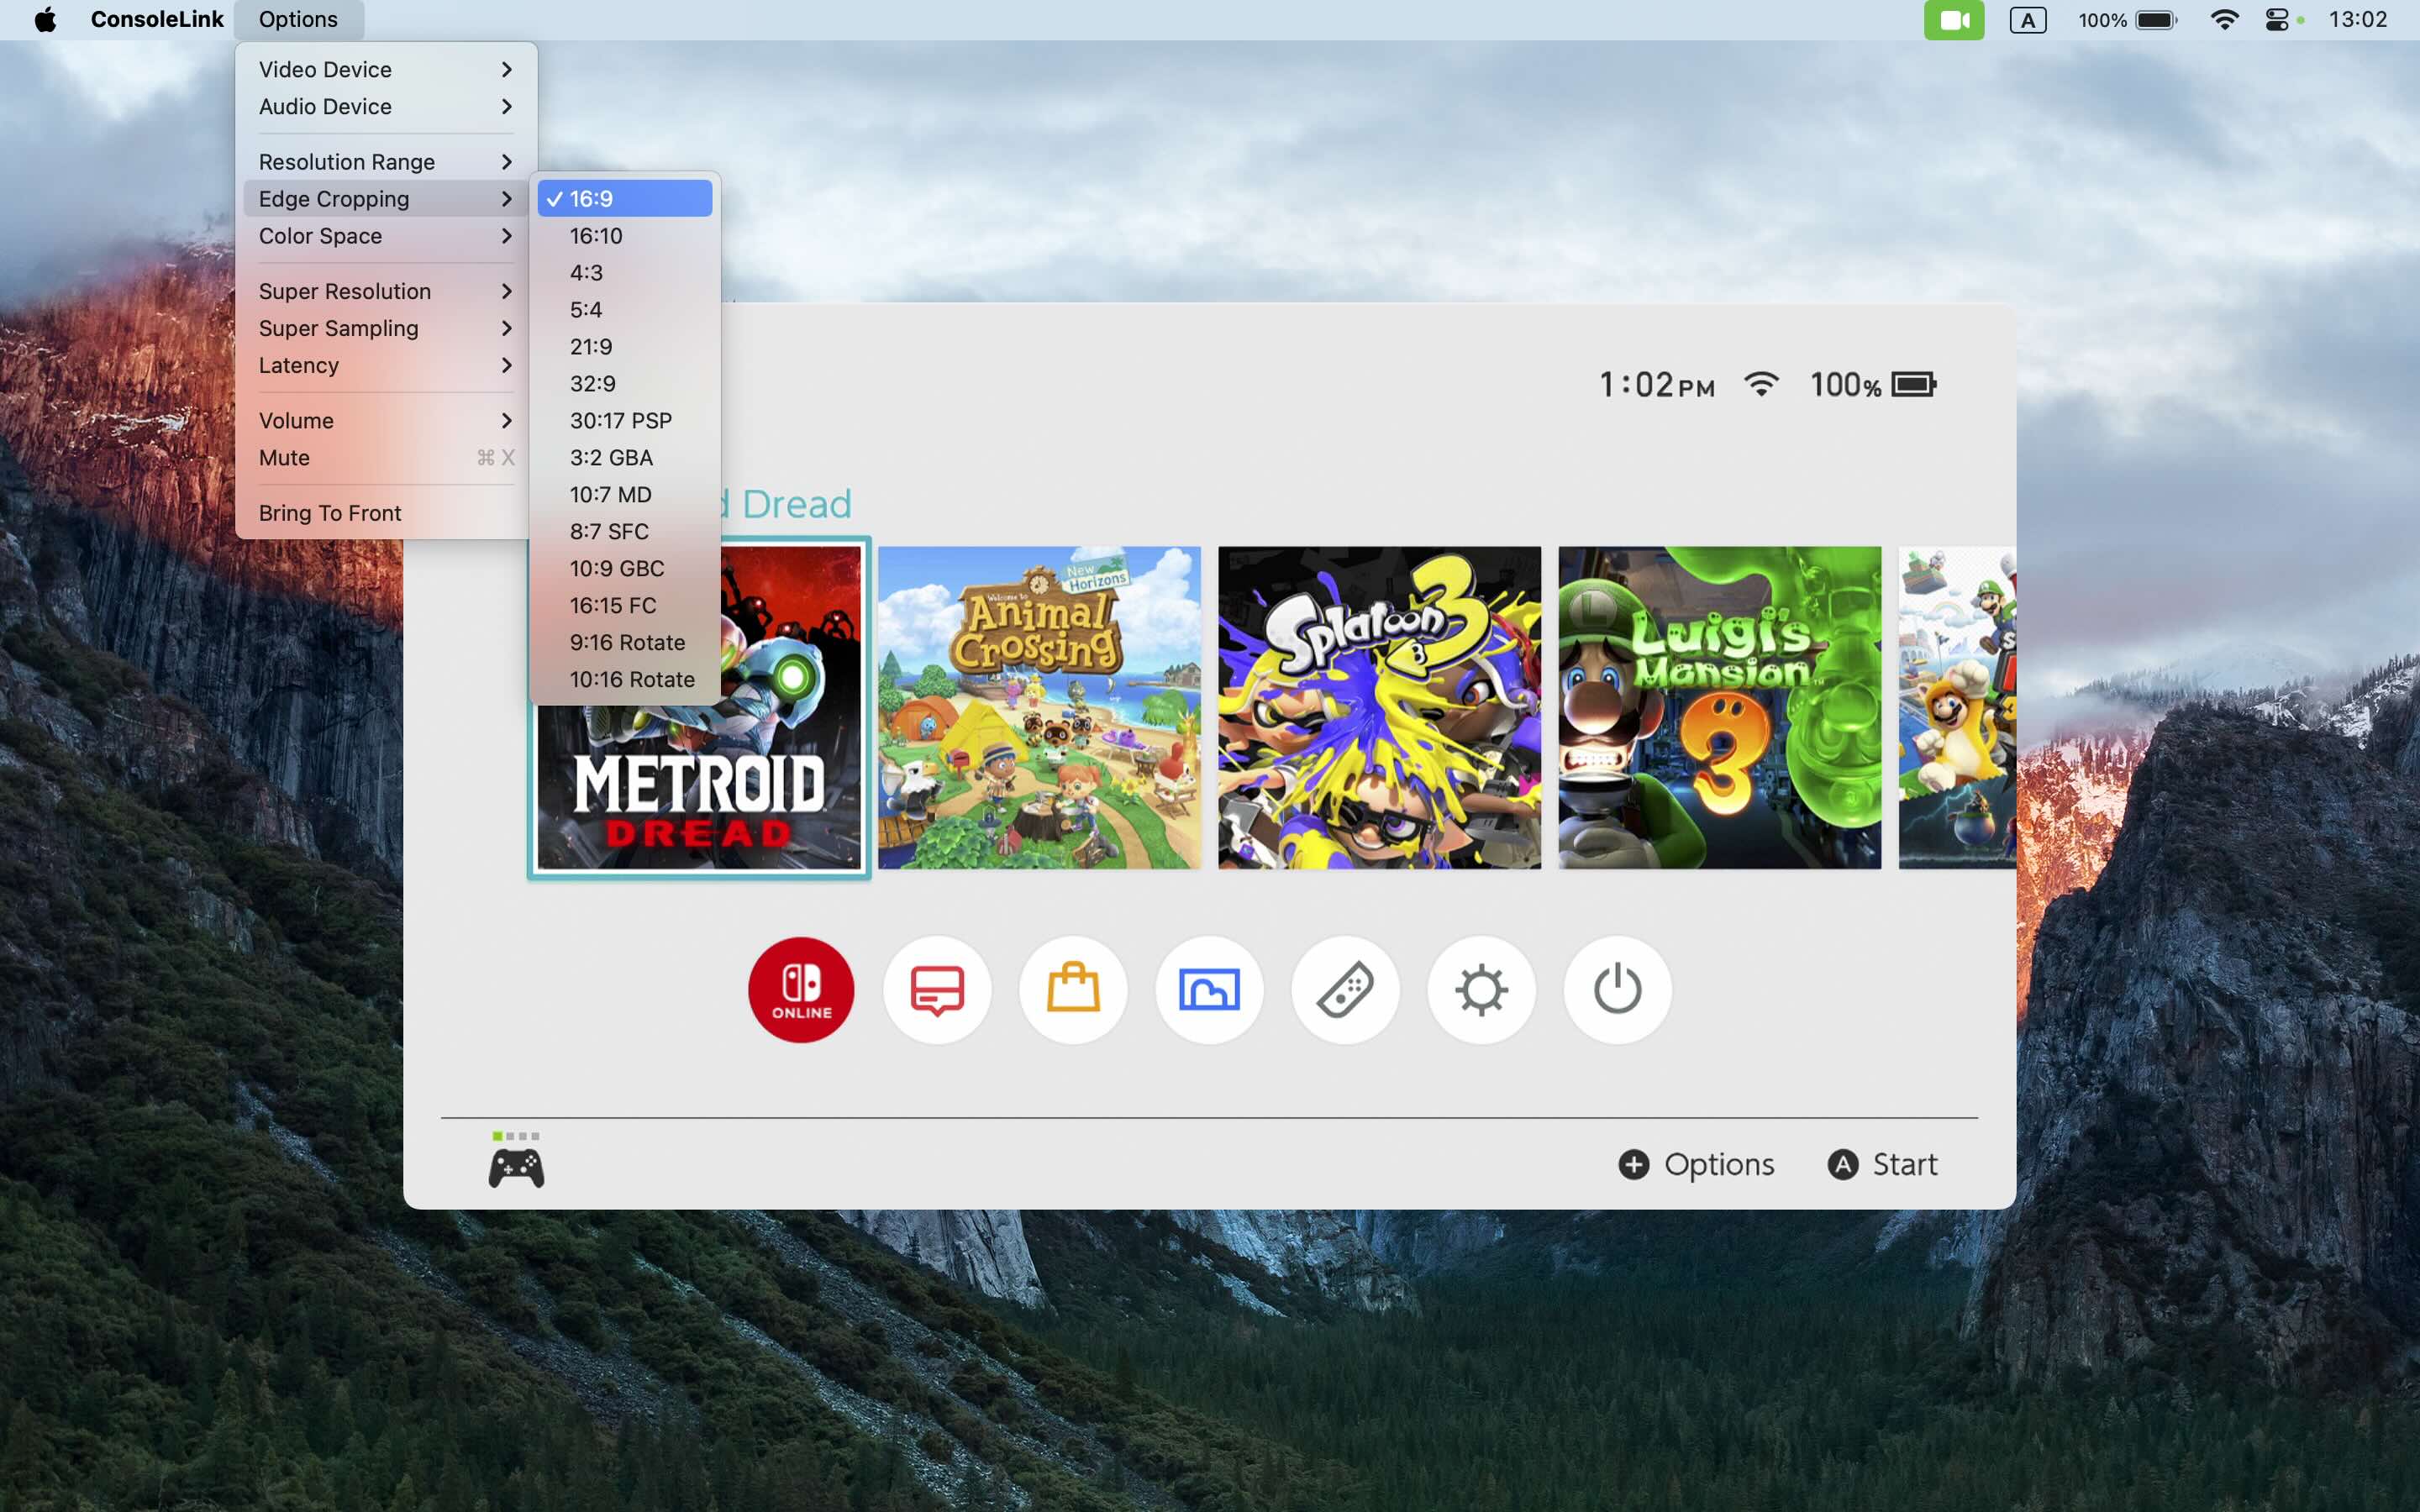The height and width of the screenshot is (1512, 2420).
Task: Open the Album icon
Action: [x=1209, y=989]
